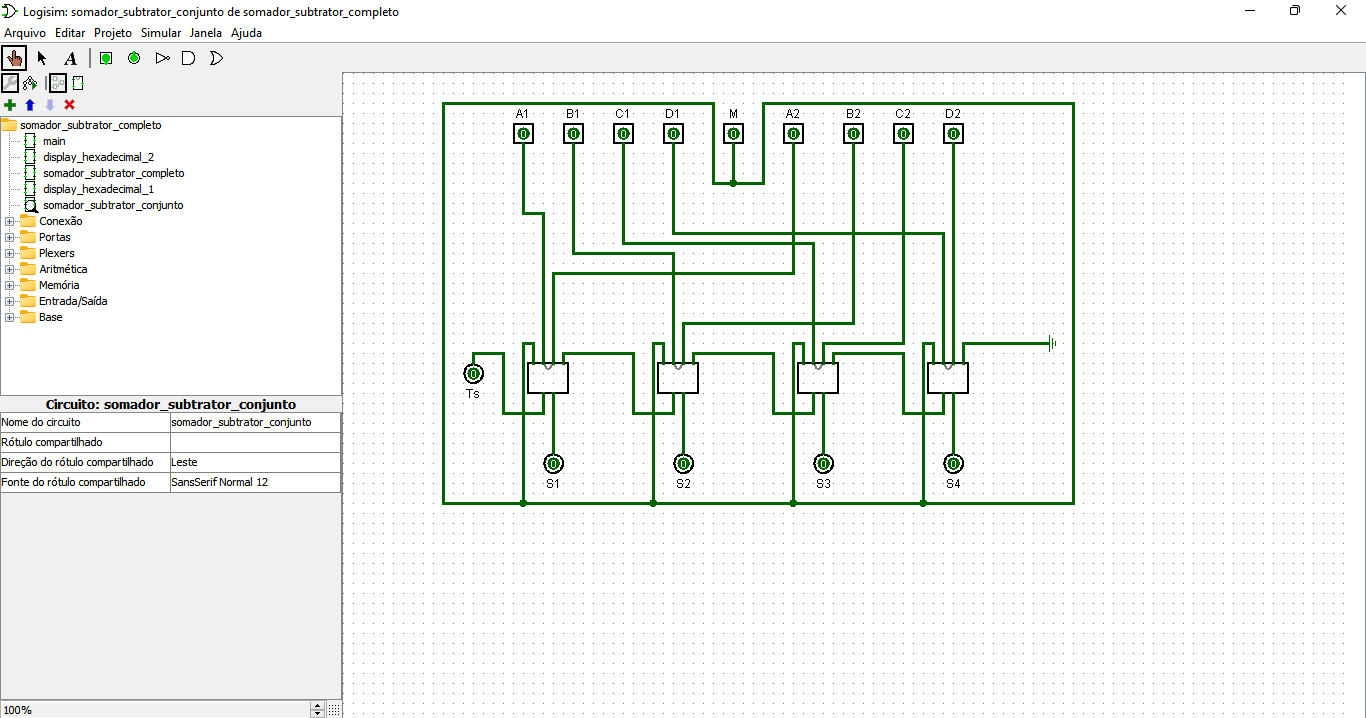Decrease zoom with stepper down arrow
Image resolution: width=1366 pixels, height=718 pixels.
pos(318,713)
